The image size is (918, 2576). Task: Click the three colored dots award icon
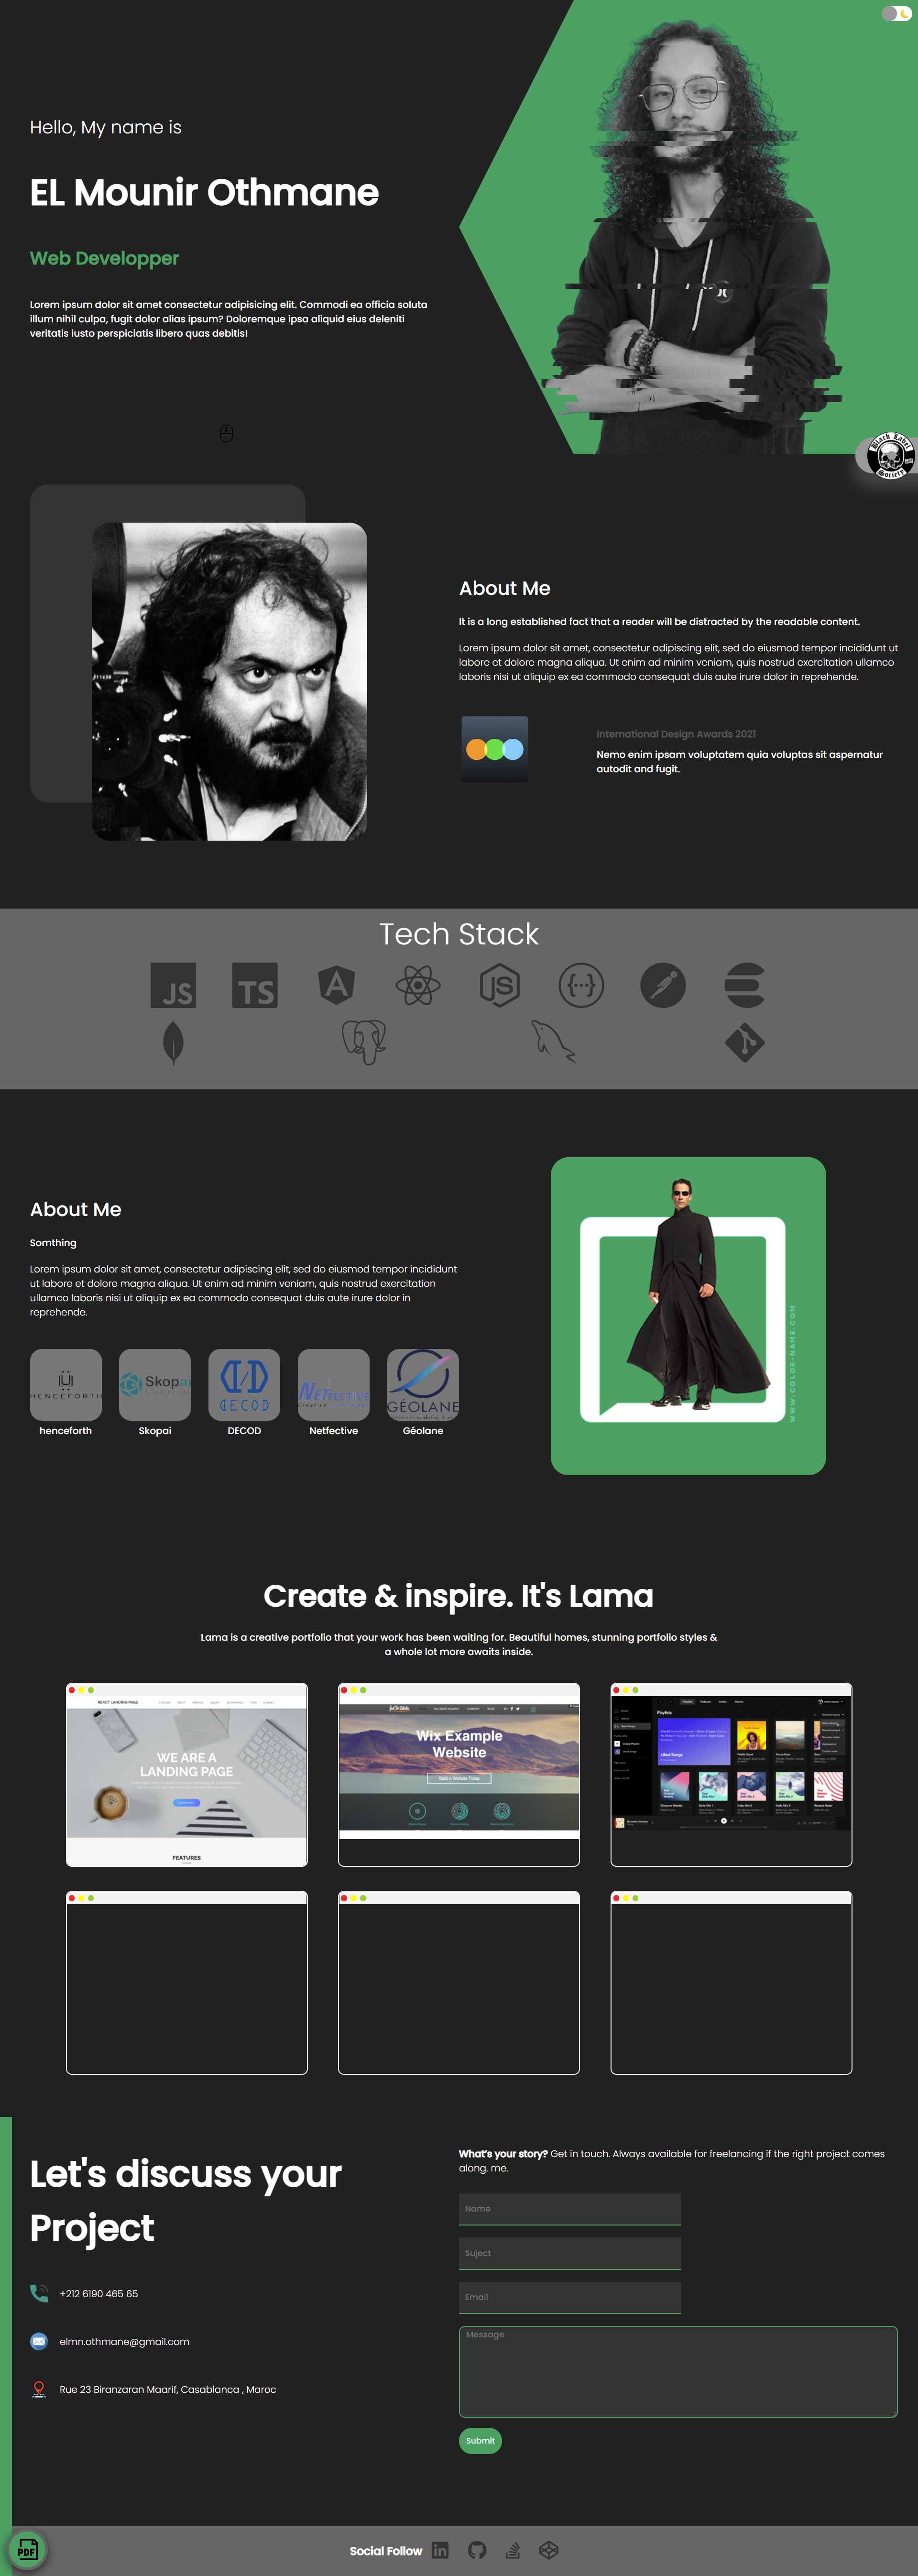click(x=494, y=749)
